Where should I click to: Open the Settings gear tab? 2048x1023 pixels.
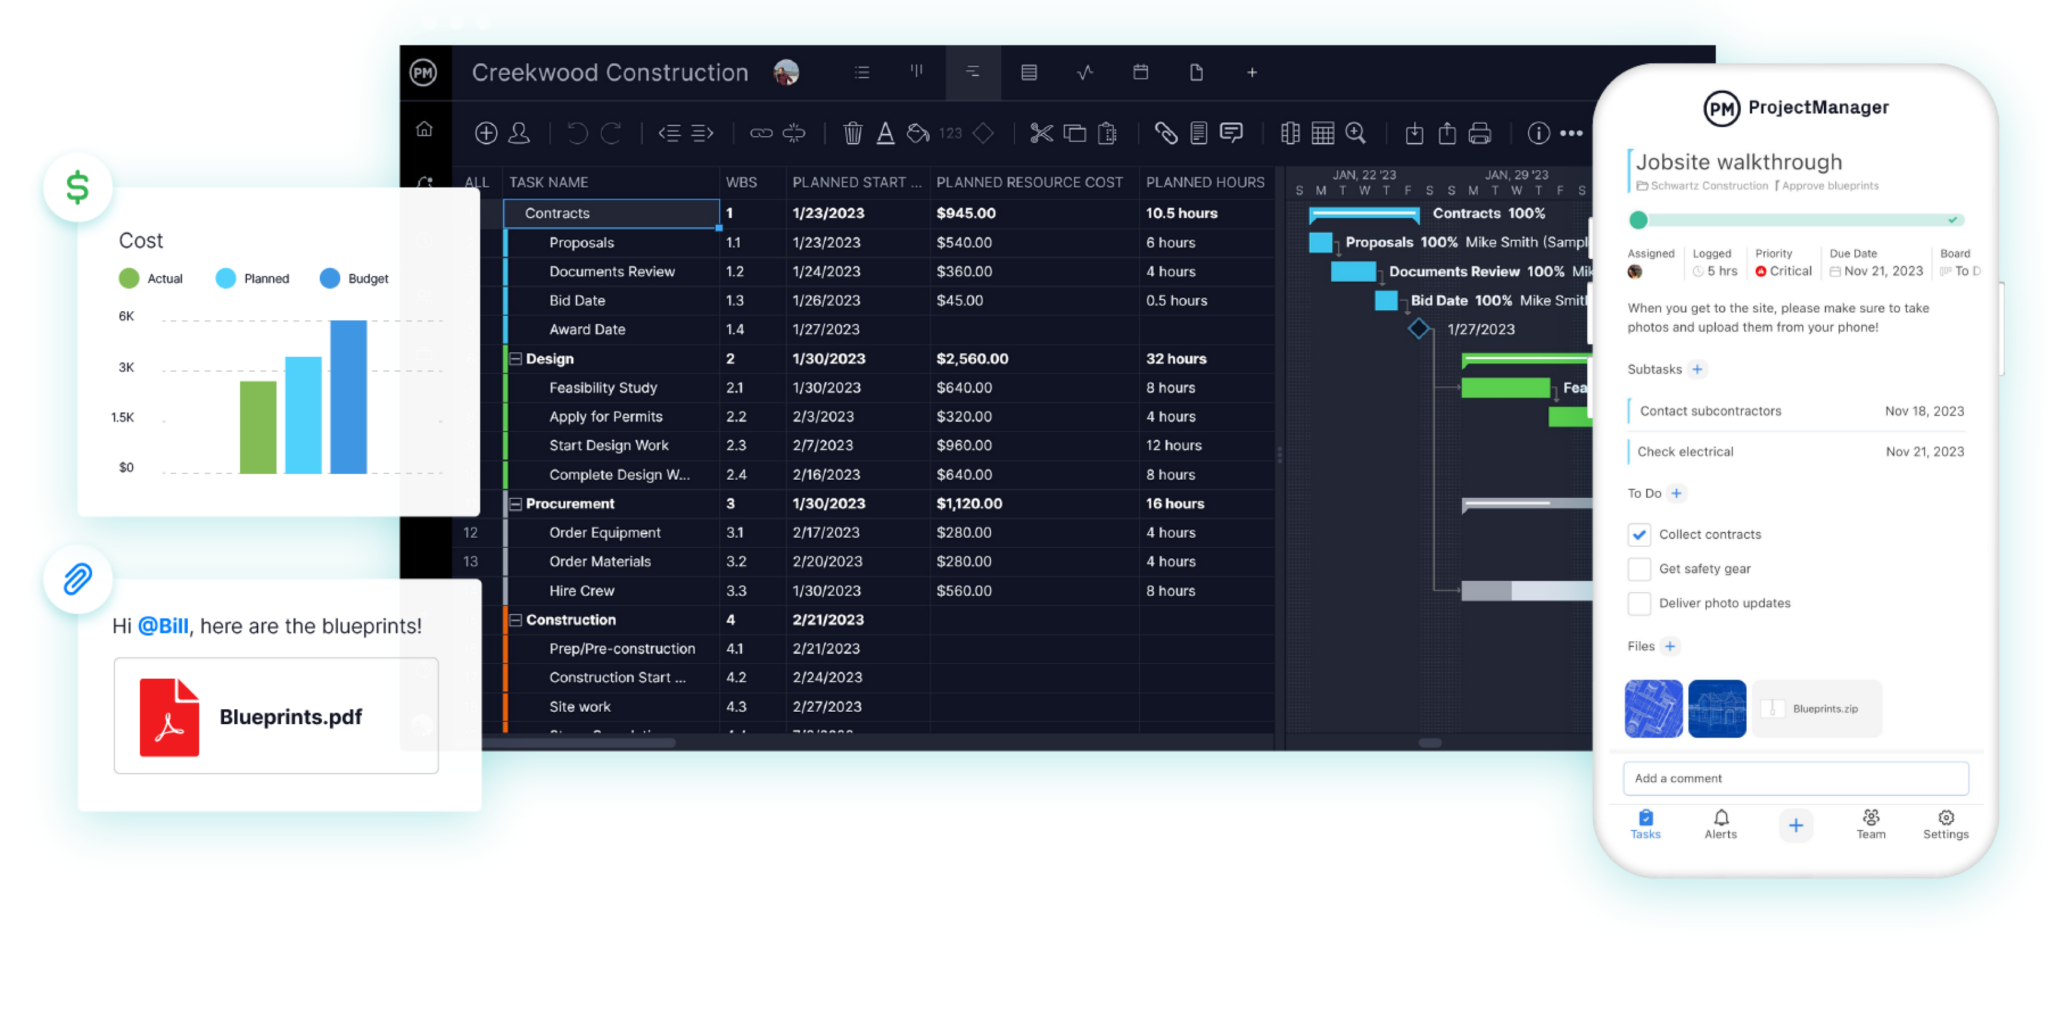click(1946, 825)
